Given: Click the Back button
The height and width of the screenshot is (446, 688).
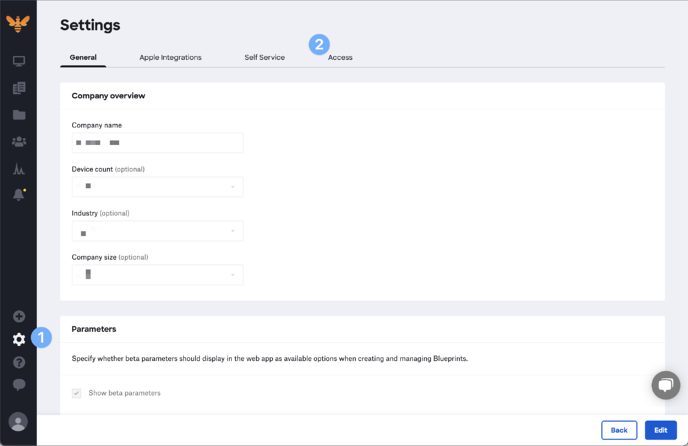Looking at the screenshot, I should coord(619,430).
